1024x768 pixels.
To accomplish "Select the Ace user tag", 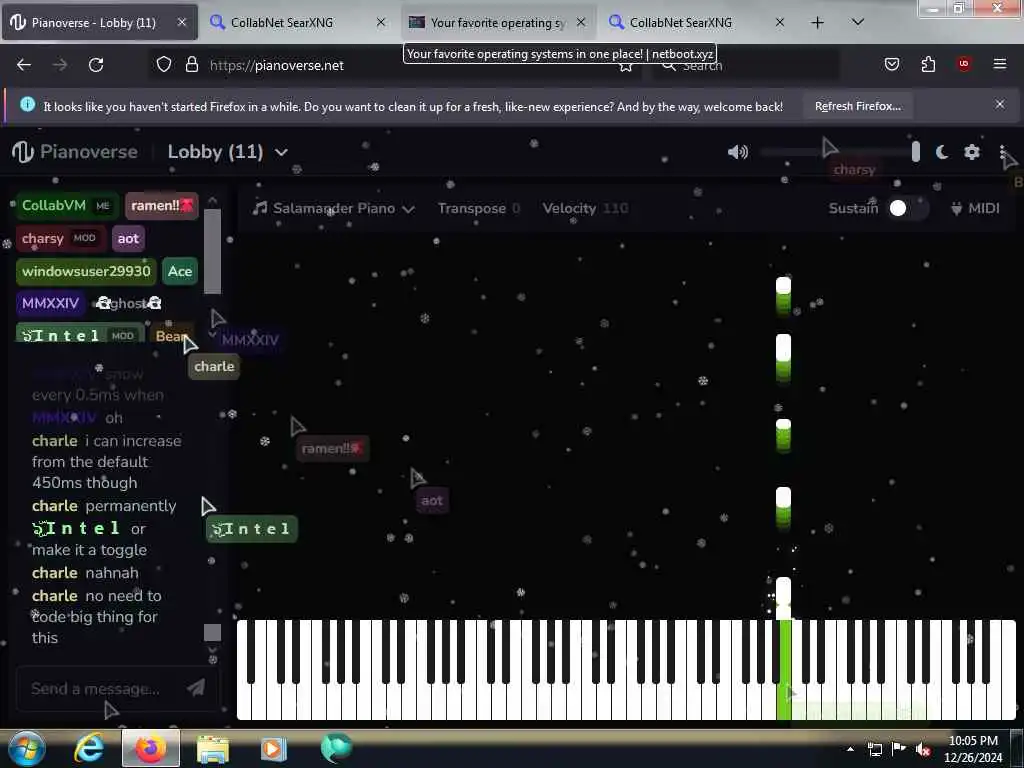I will [x=180, y=271].
